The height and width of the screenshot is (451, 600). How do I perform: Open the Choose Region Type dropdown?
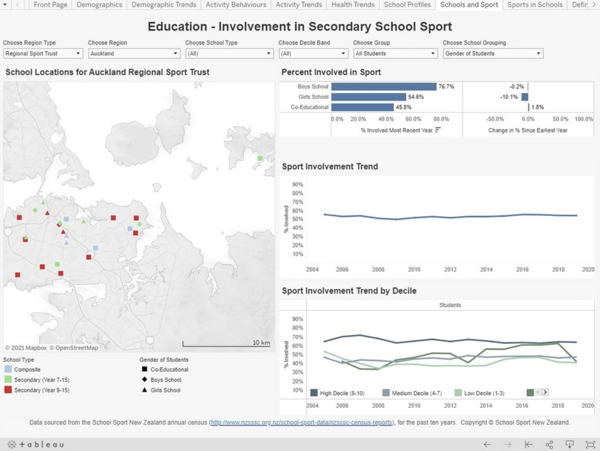point(43,54)
